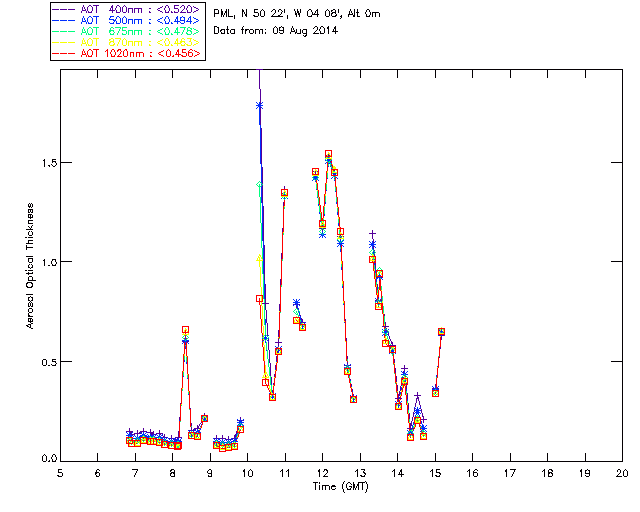640x512 pixels.
Task: Click the x-axis tick label 14
Action: tap(398, 473)
